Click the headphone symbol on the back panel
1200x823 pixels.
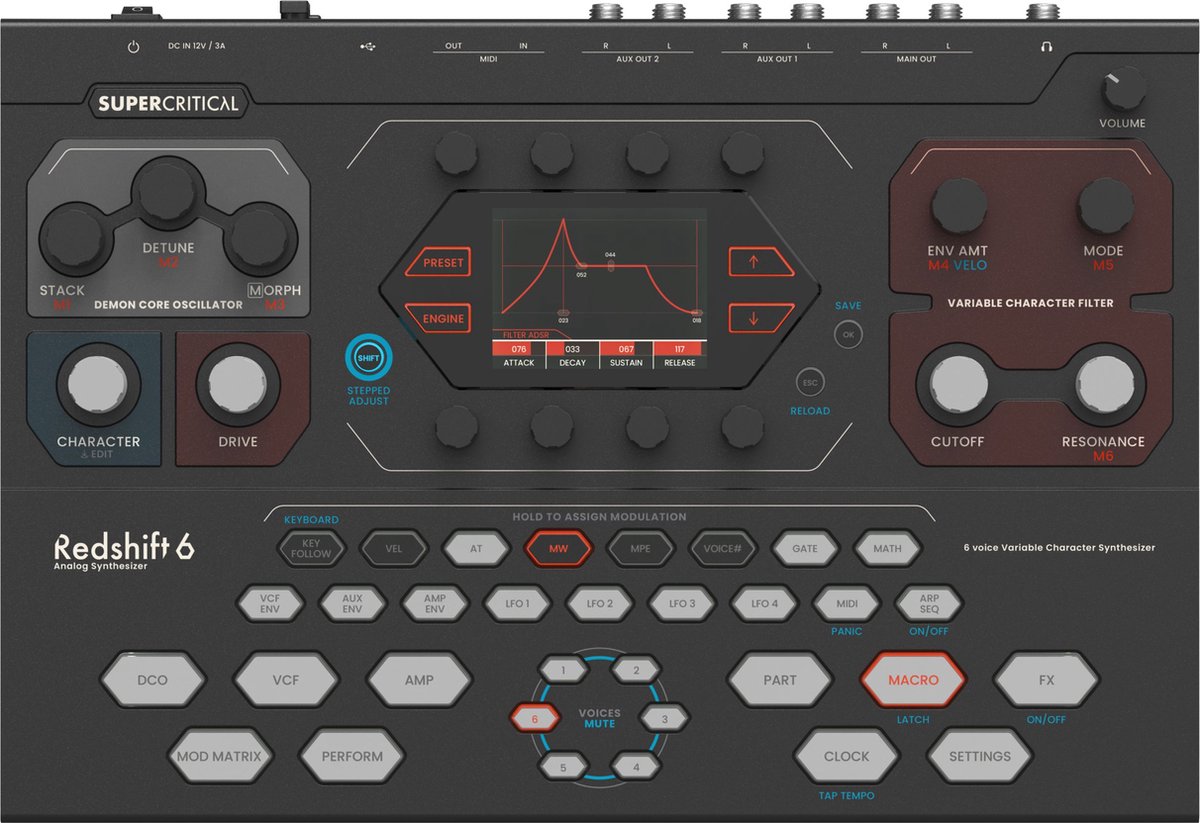click(1047, 47)
